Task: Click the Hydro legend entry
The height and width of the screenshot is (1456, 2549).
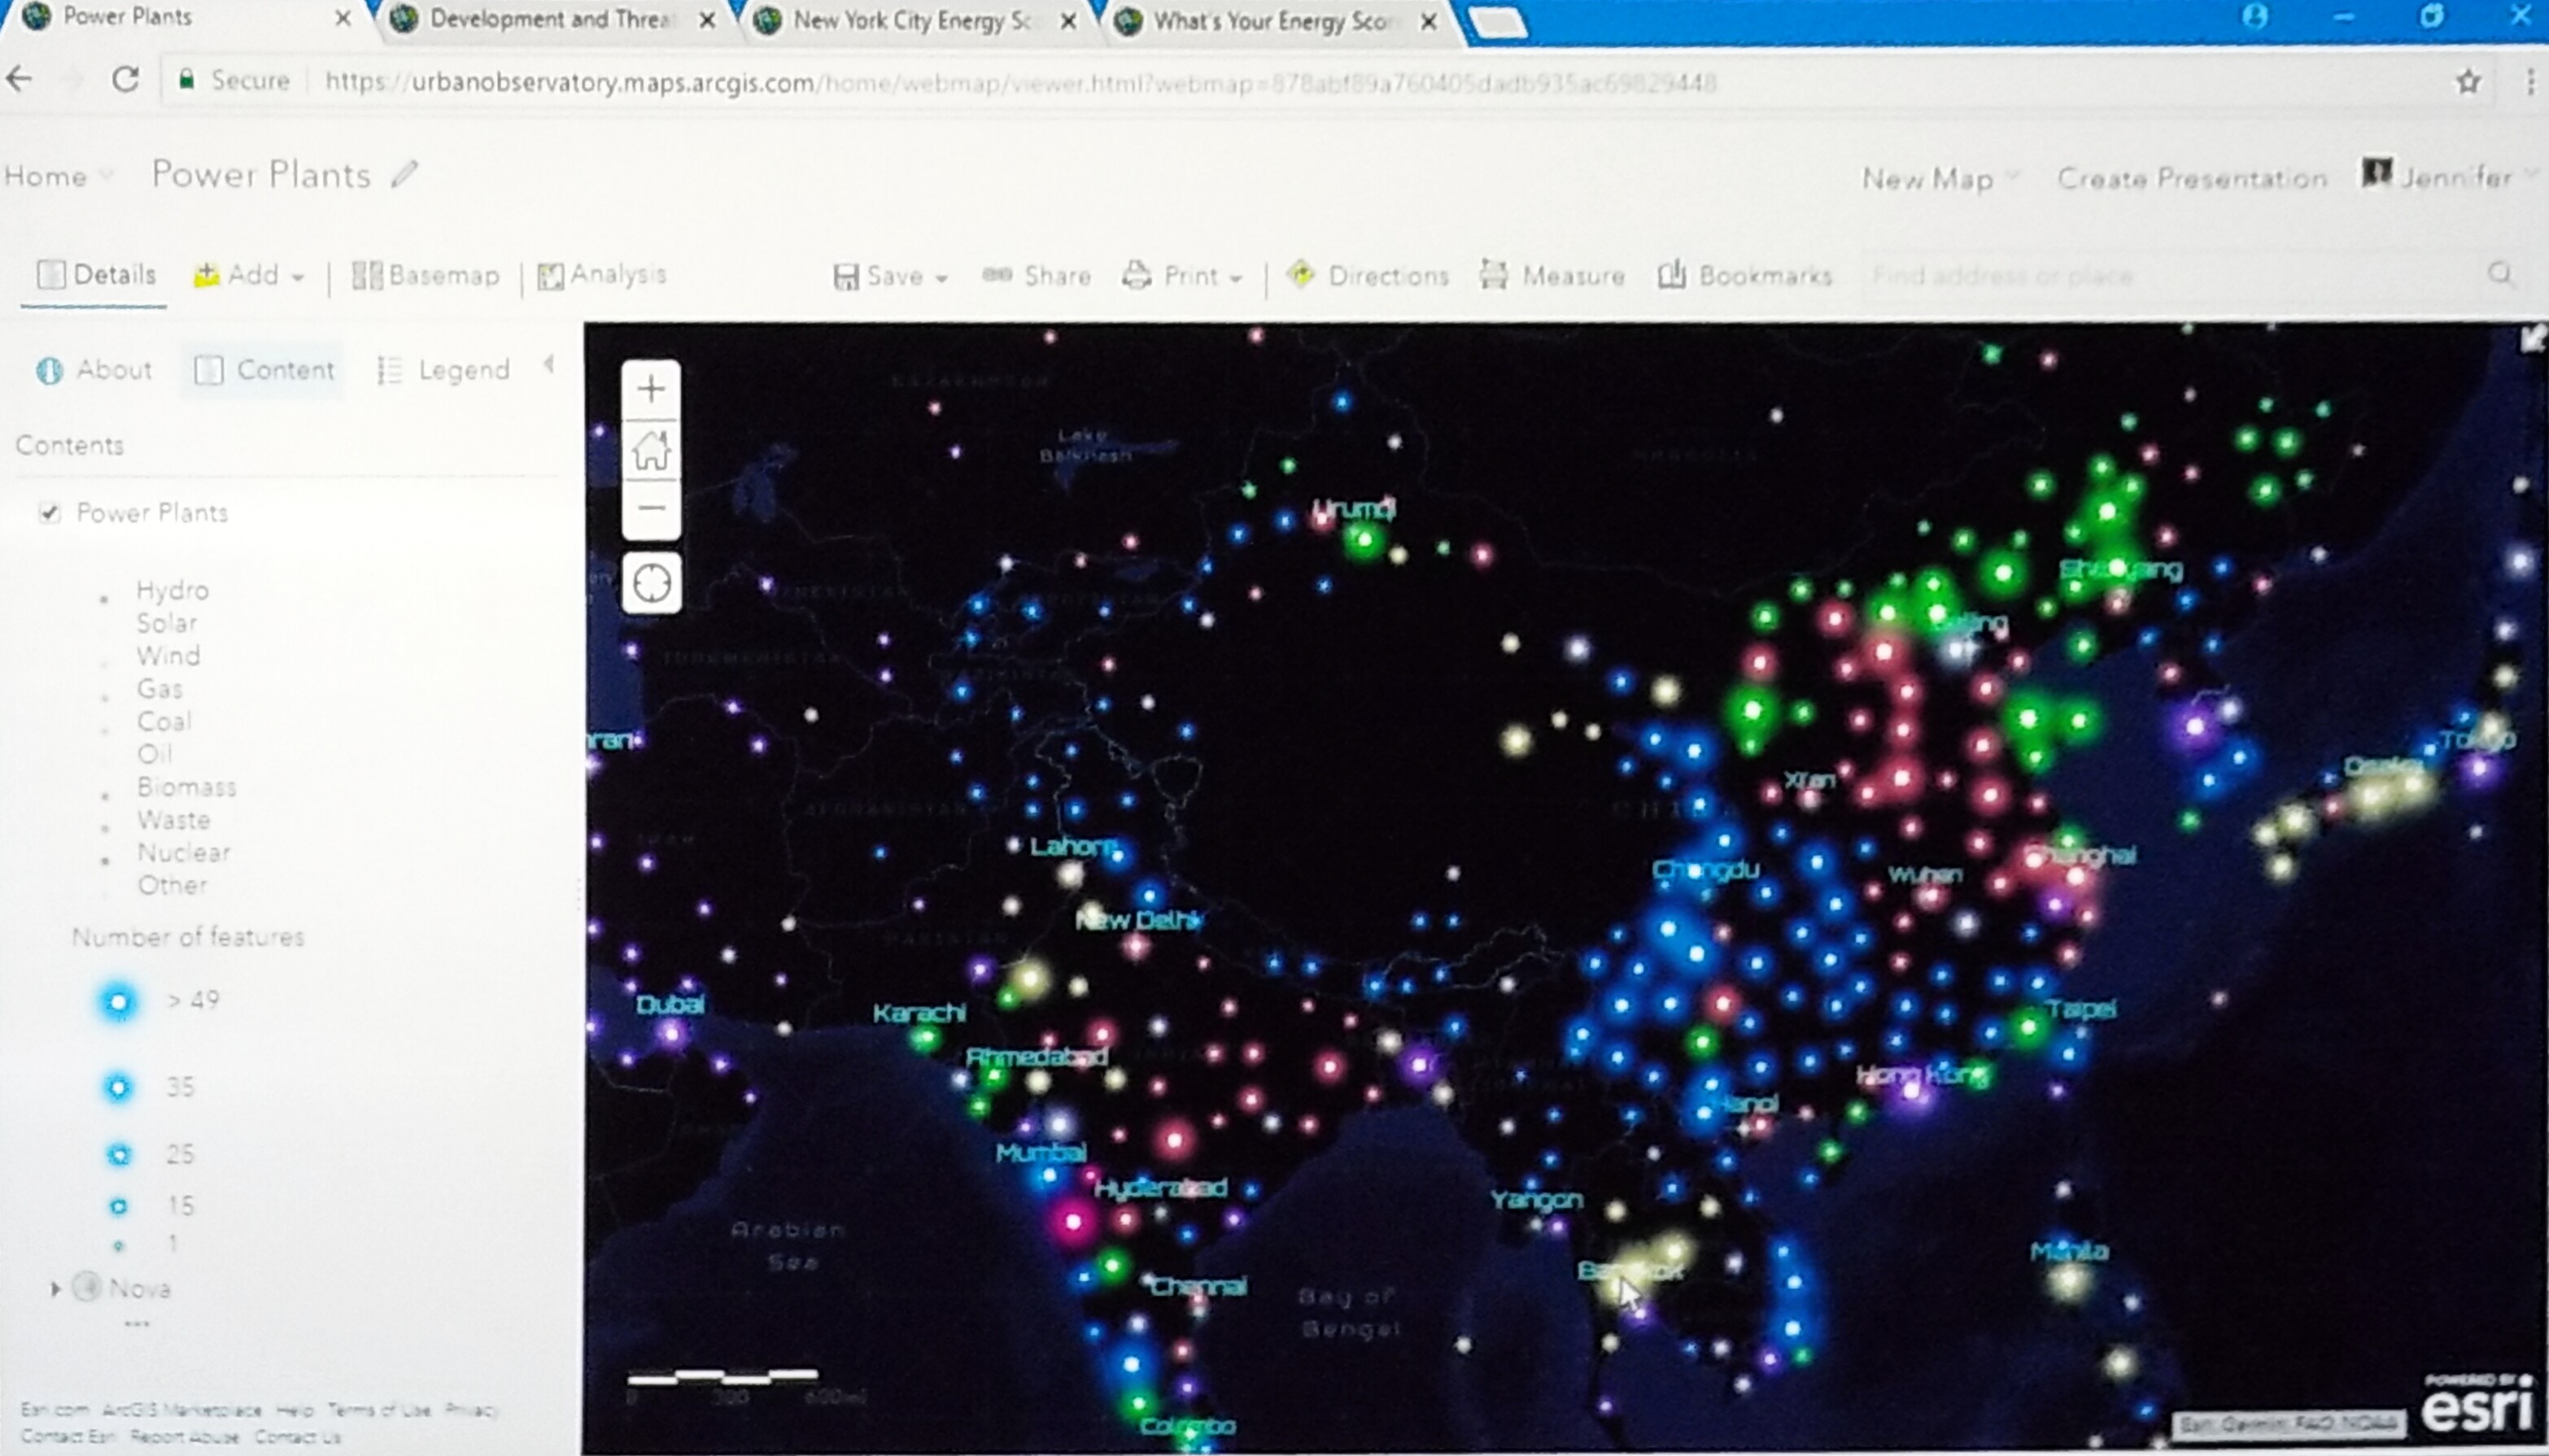Action: coord(172,590)
